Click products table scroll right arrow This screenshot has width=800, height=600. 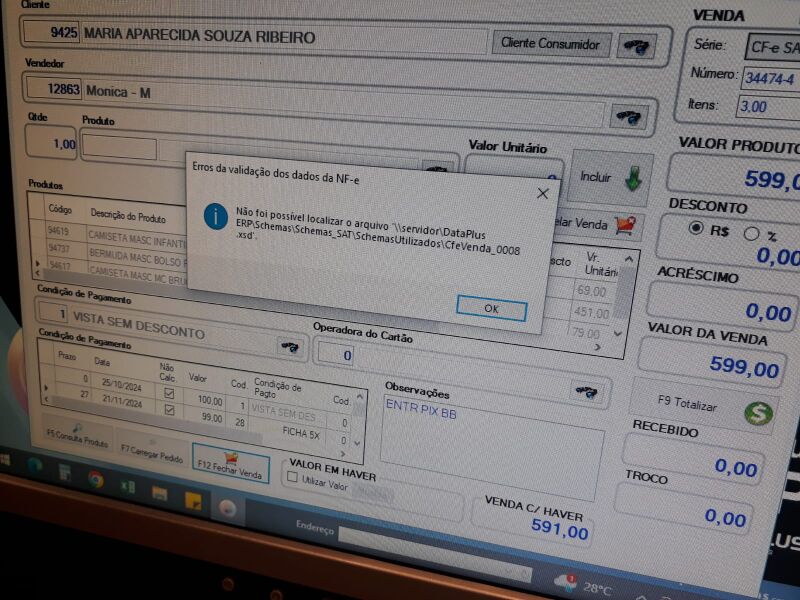pyautogui.click(x=597, y=347)
